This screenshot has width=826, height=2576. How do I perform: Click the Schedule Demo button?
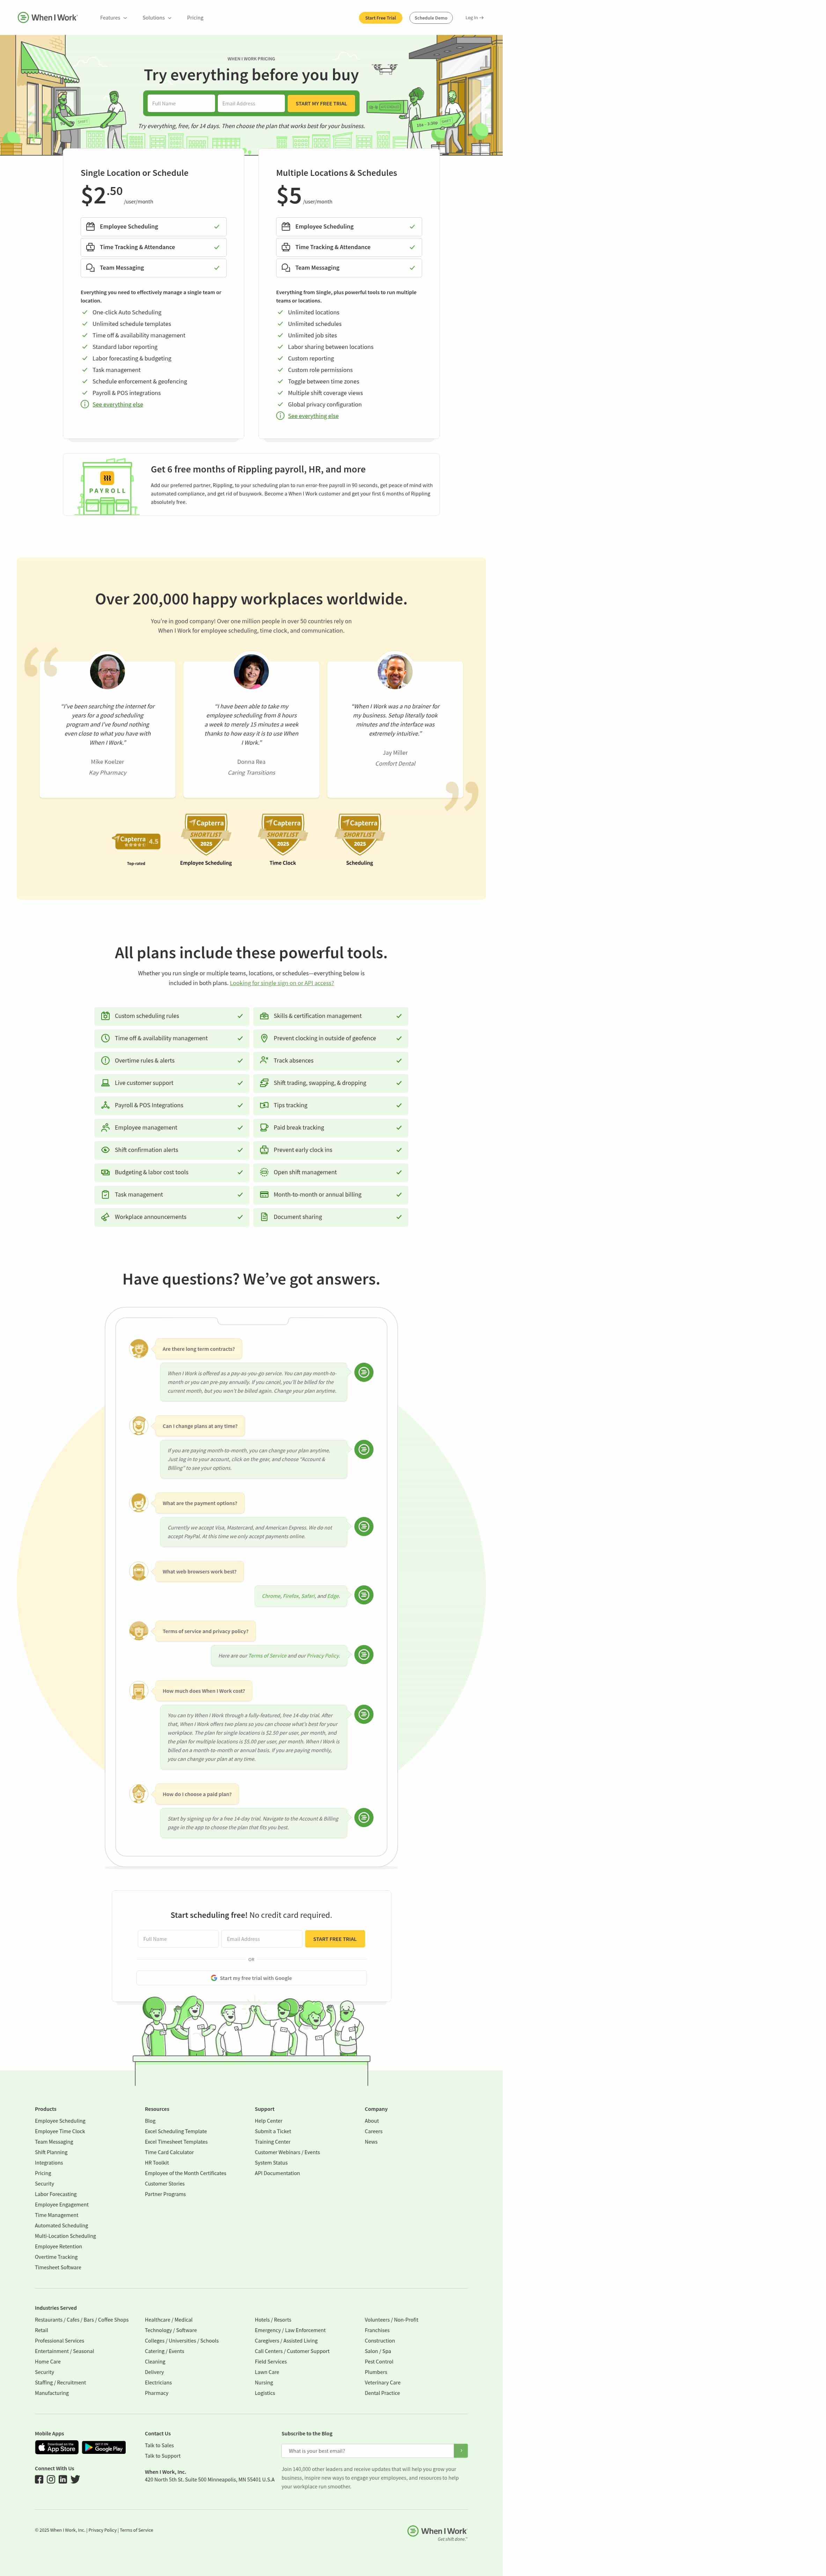(431, 18)
